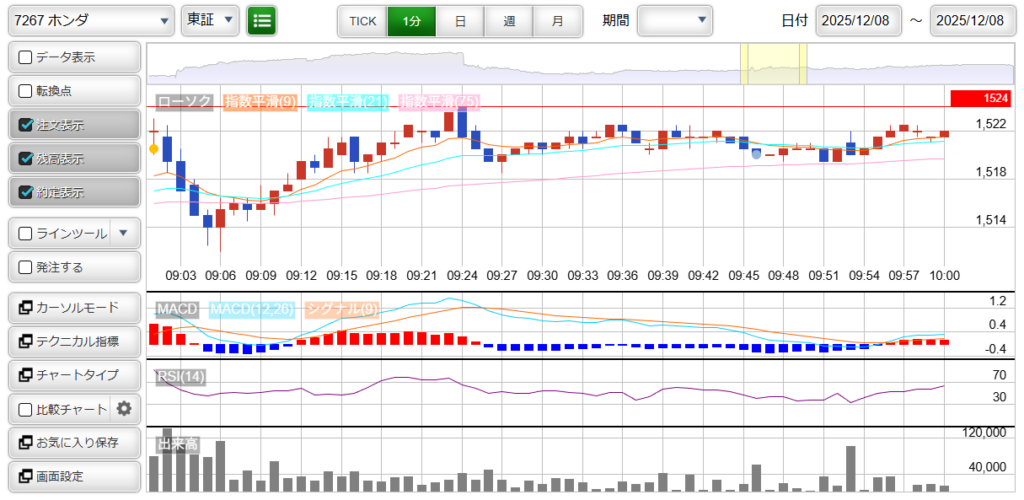Toggle the 比較チャート checkbox
The width and height of the screenshot is (1024, 500).
(26, 409)
